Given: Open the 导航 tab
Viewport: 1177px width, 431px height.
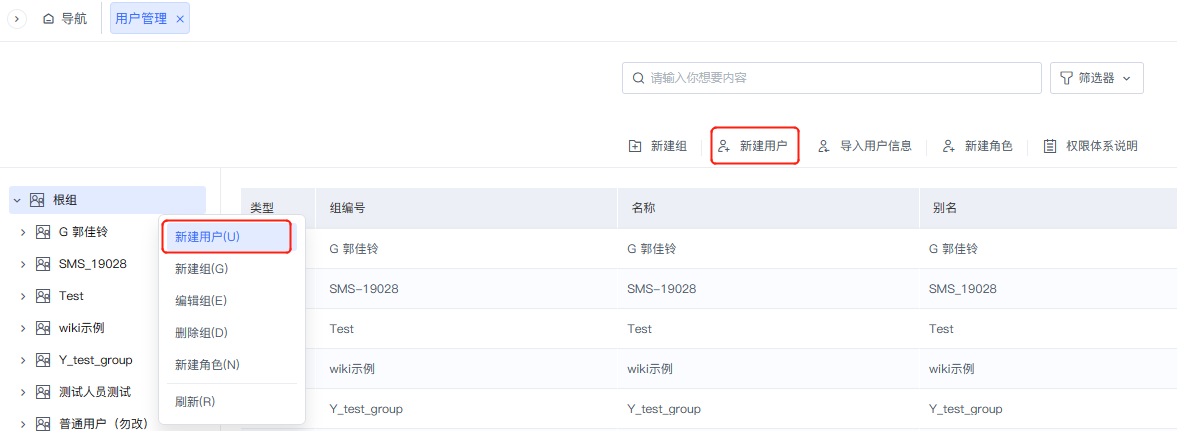Looking at the screenshot, I should [65, 19].
